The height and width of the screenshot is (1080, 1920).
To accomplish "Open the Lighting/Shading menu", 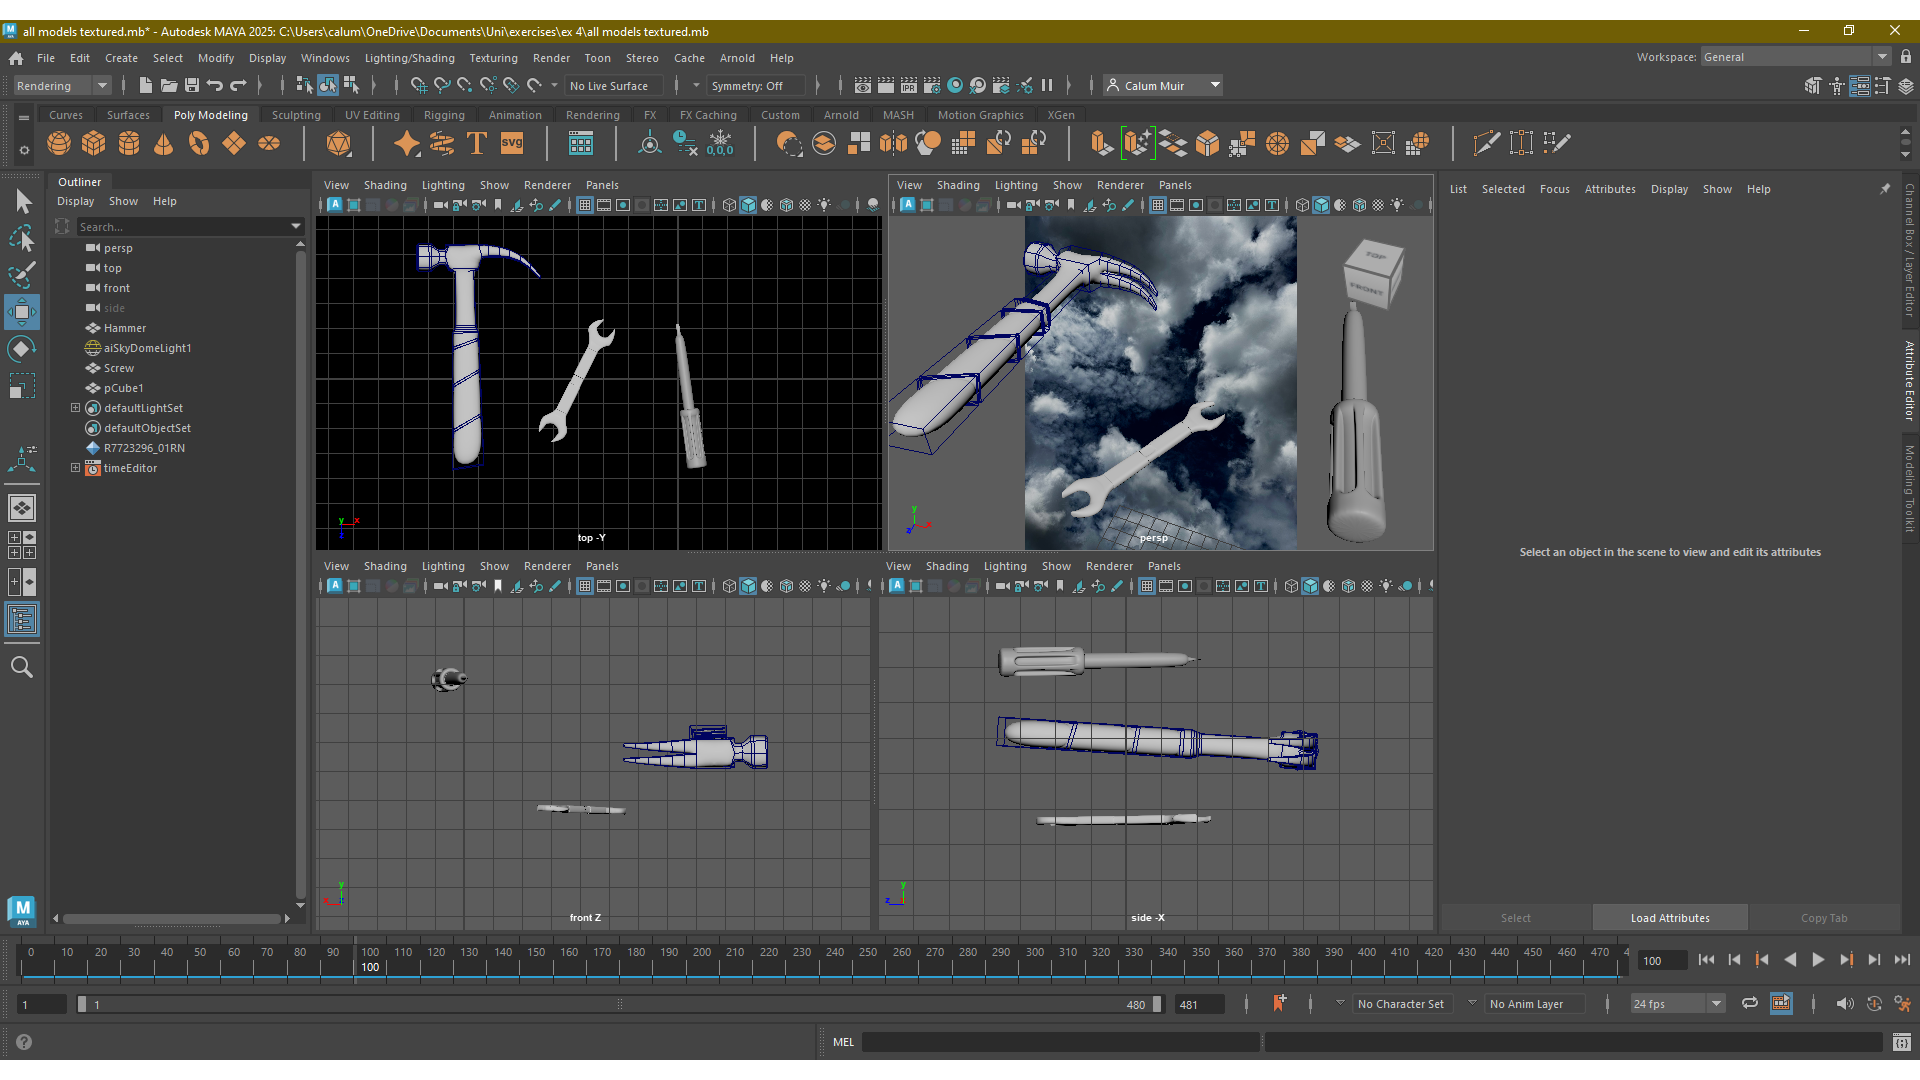I will [x=409, y=58].
